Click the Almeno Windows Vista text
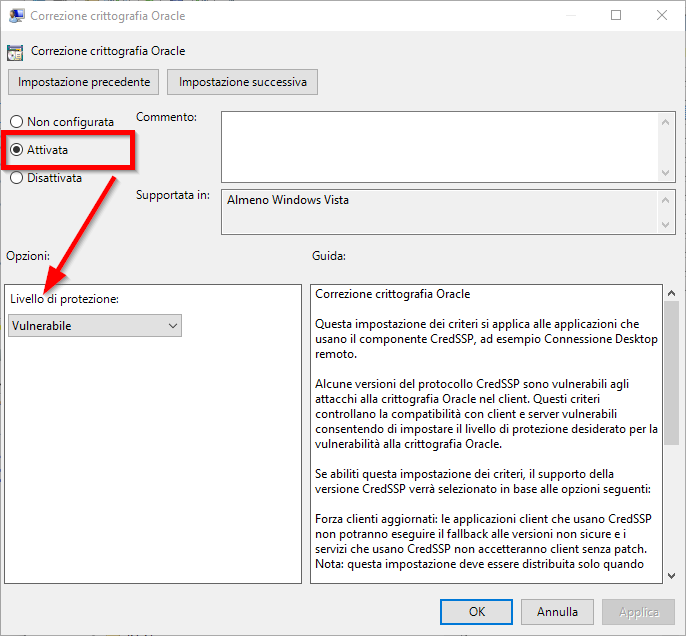The width and height of the screenshot is (686, 636). click(x=288, y=200)
